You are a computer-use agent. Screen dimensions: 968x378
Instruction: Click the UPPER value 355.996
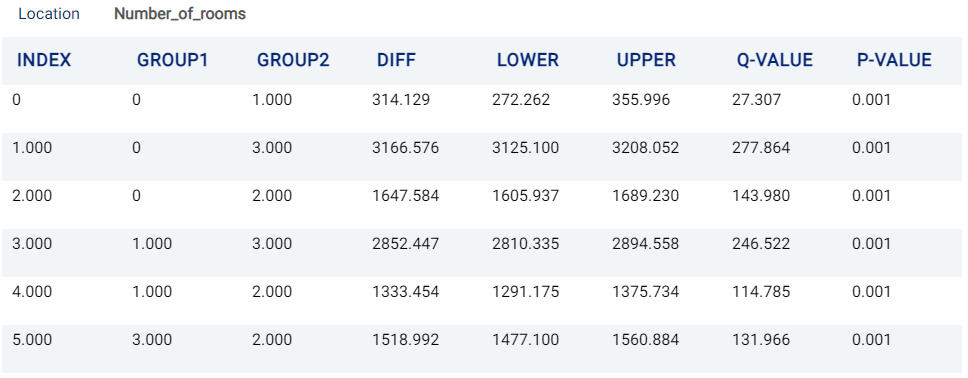coord(641,99)
